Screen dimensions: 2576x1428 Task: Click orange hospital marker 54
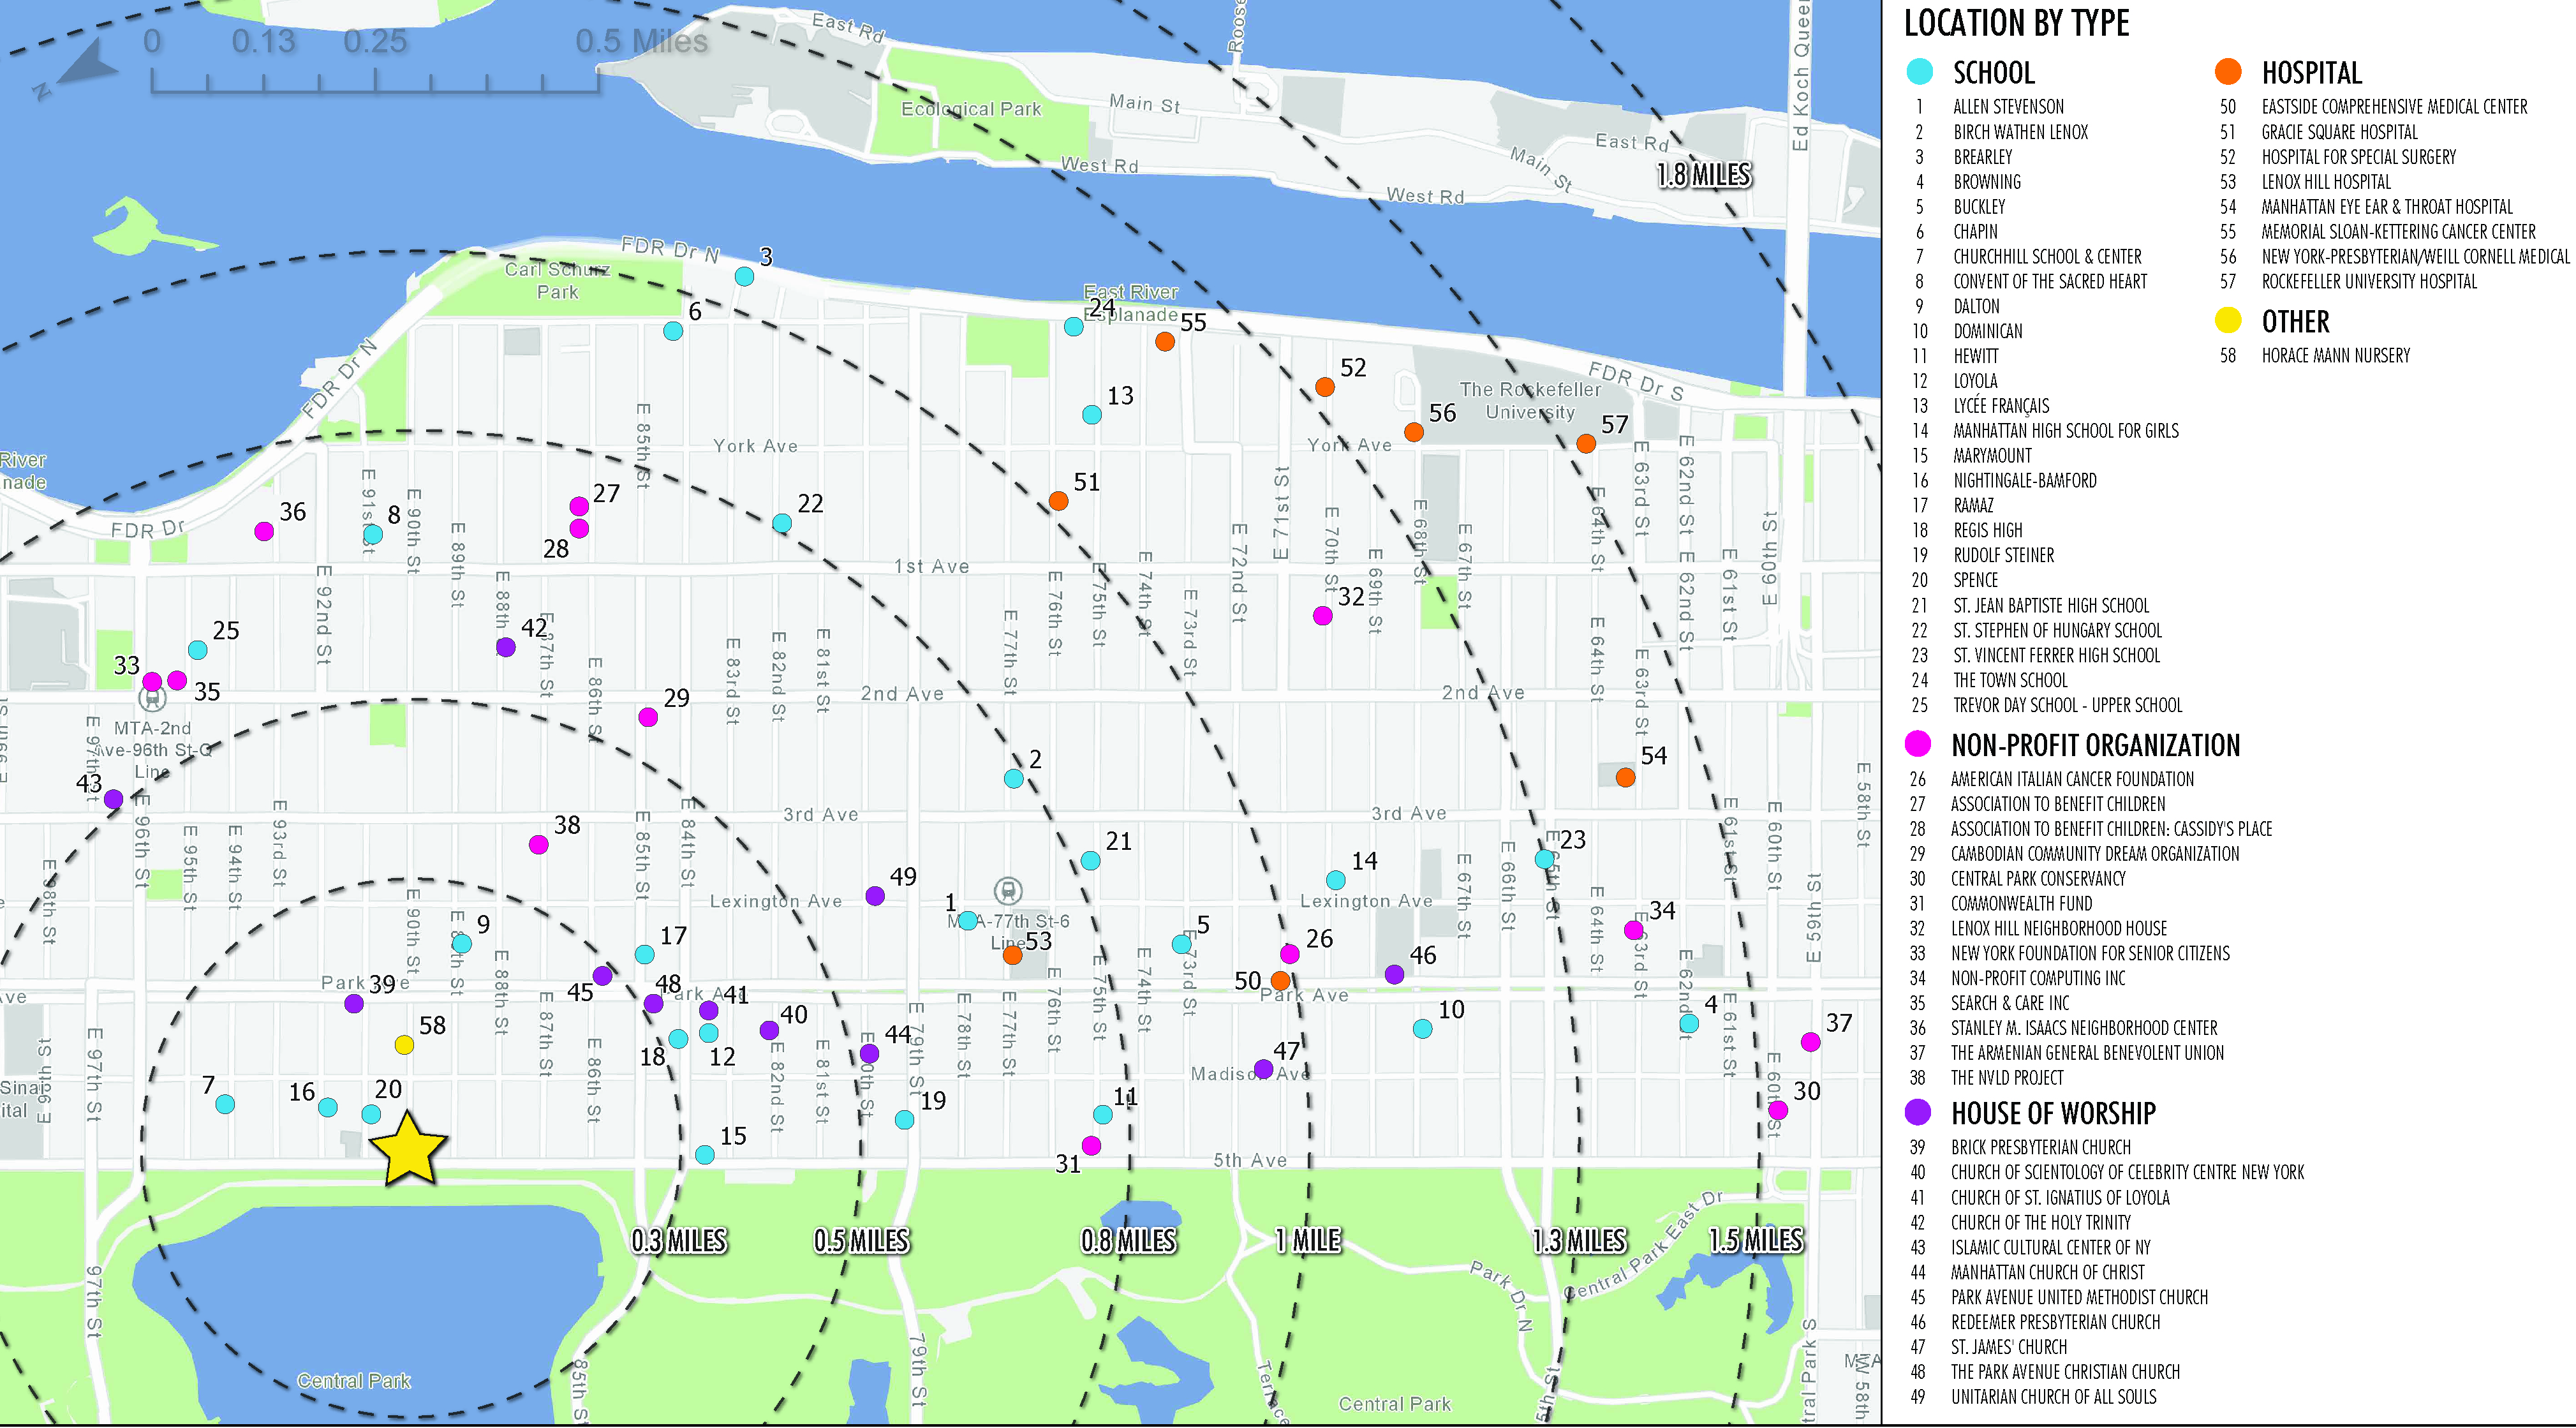point(1625,778)
